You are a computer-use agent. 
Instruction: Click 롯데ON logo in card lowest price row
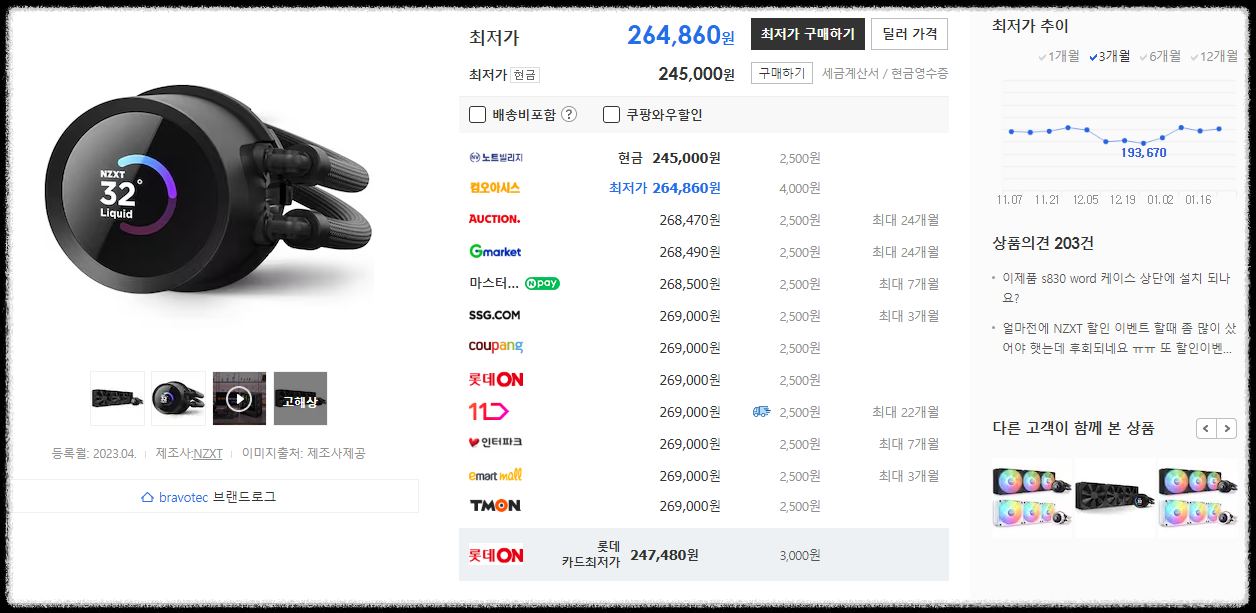(496, 555)
